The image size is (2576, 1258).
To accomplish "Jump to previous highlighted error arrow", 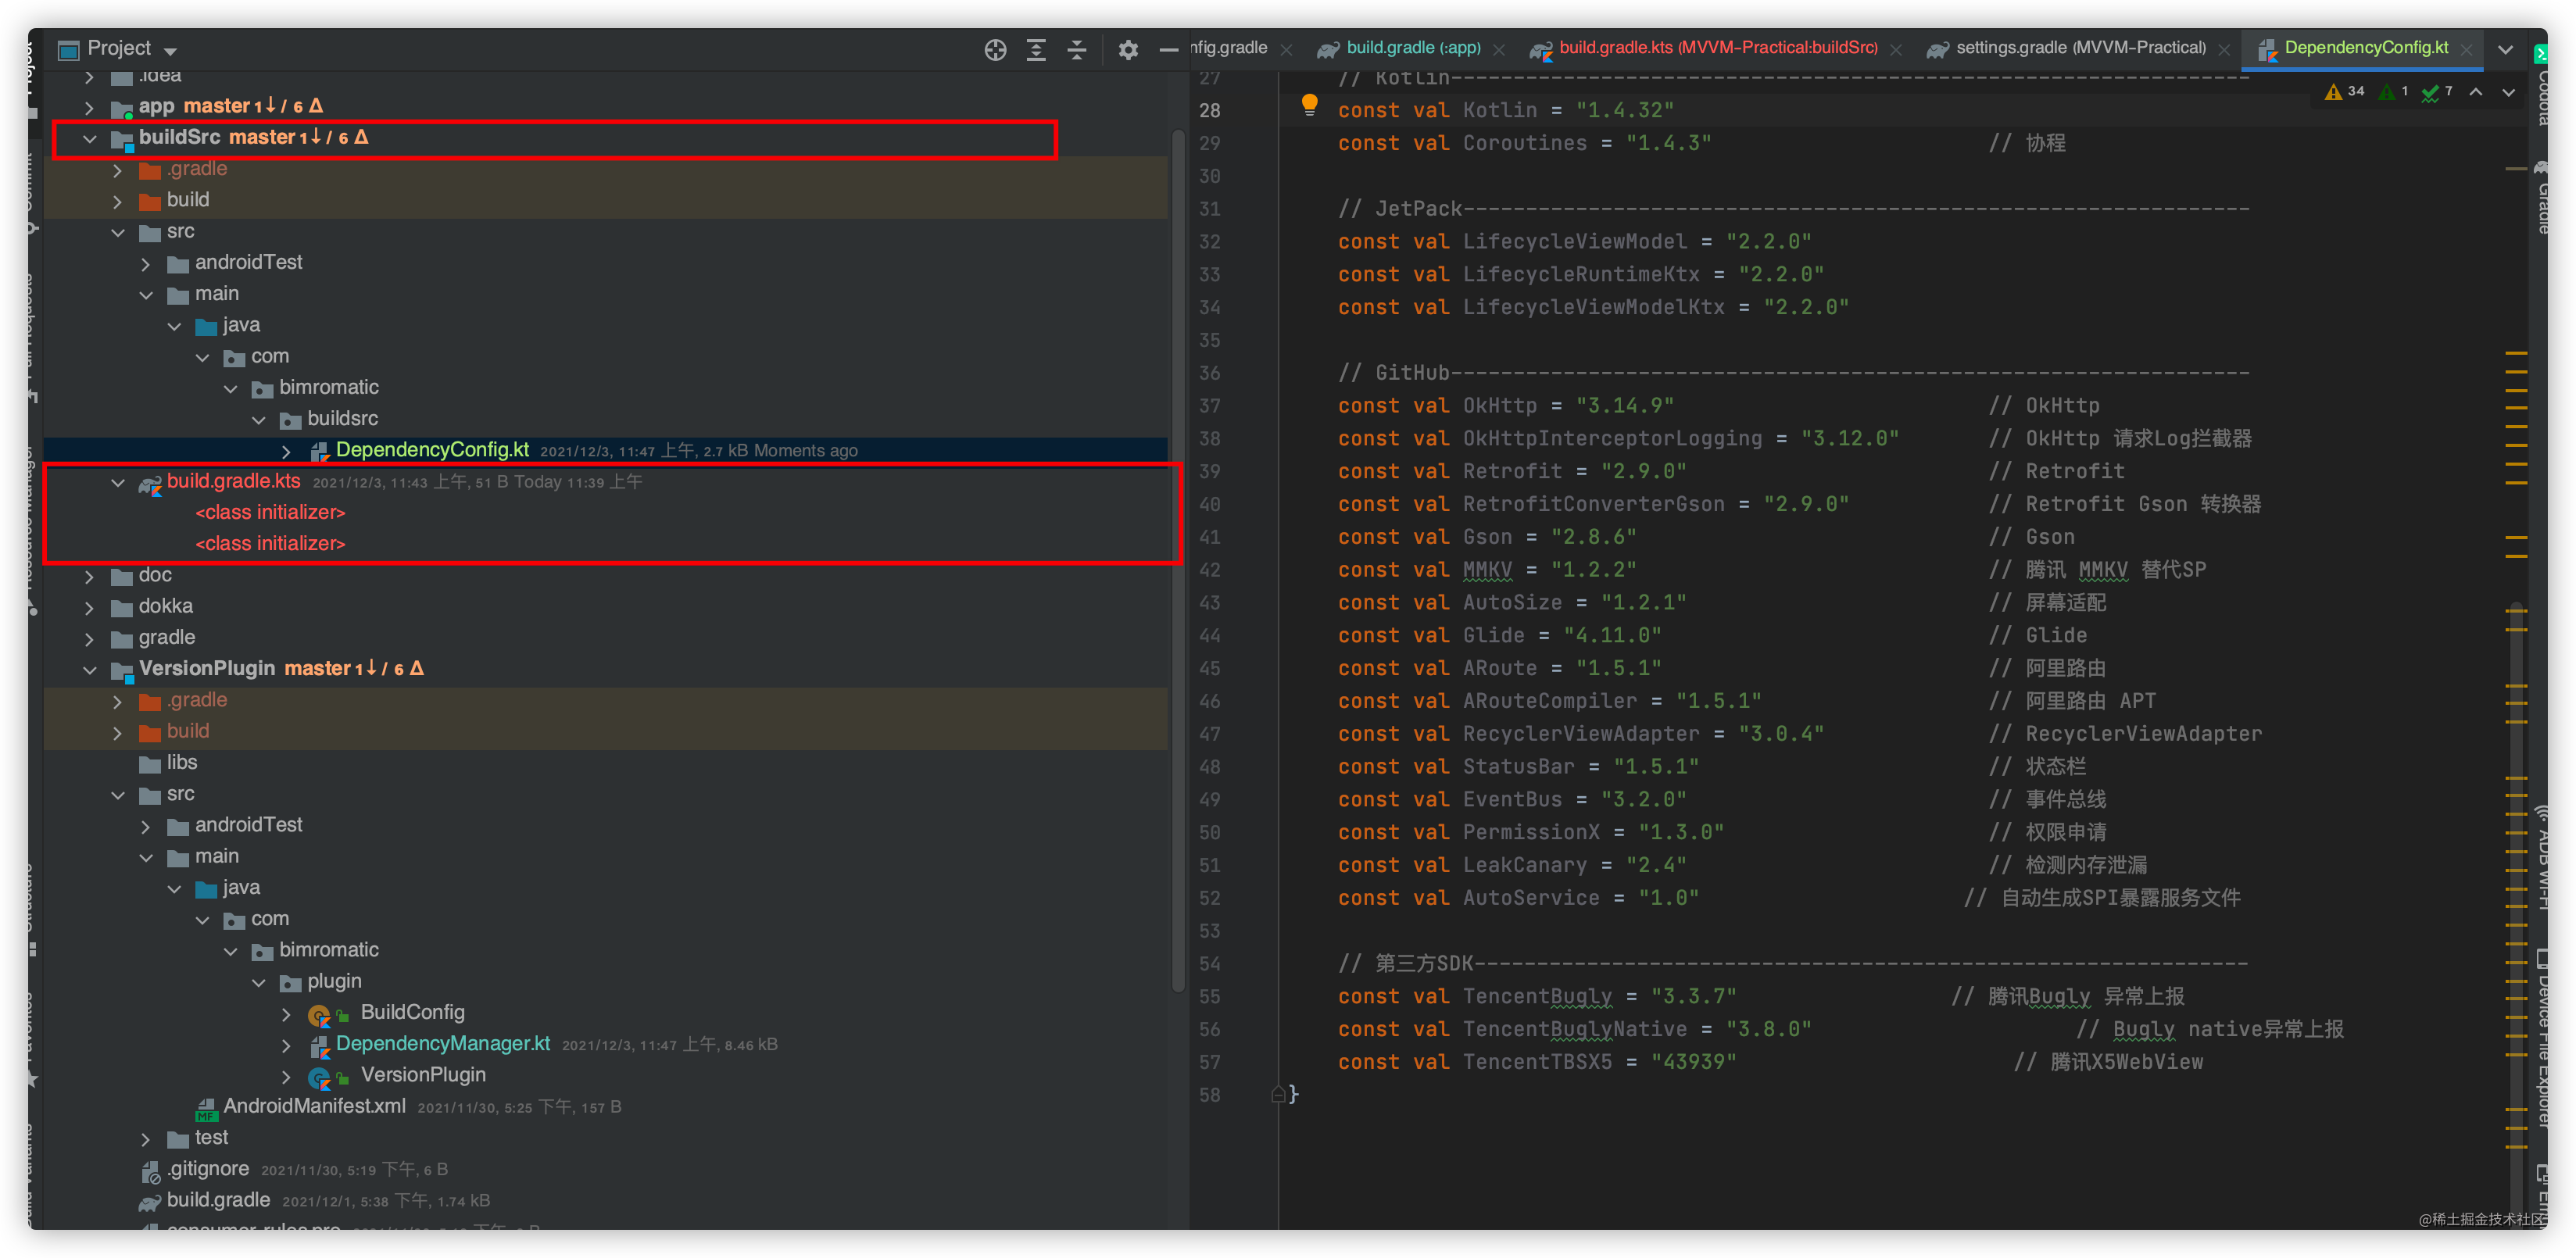I will (2476, 91).
